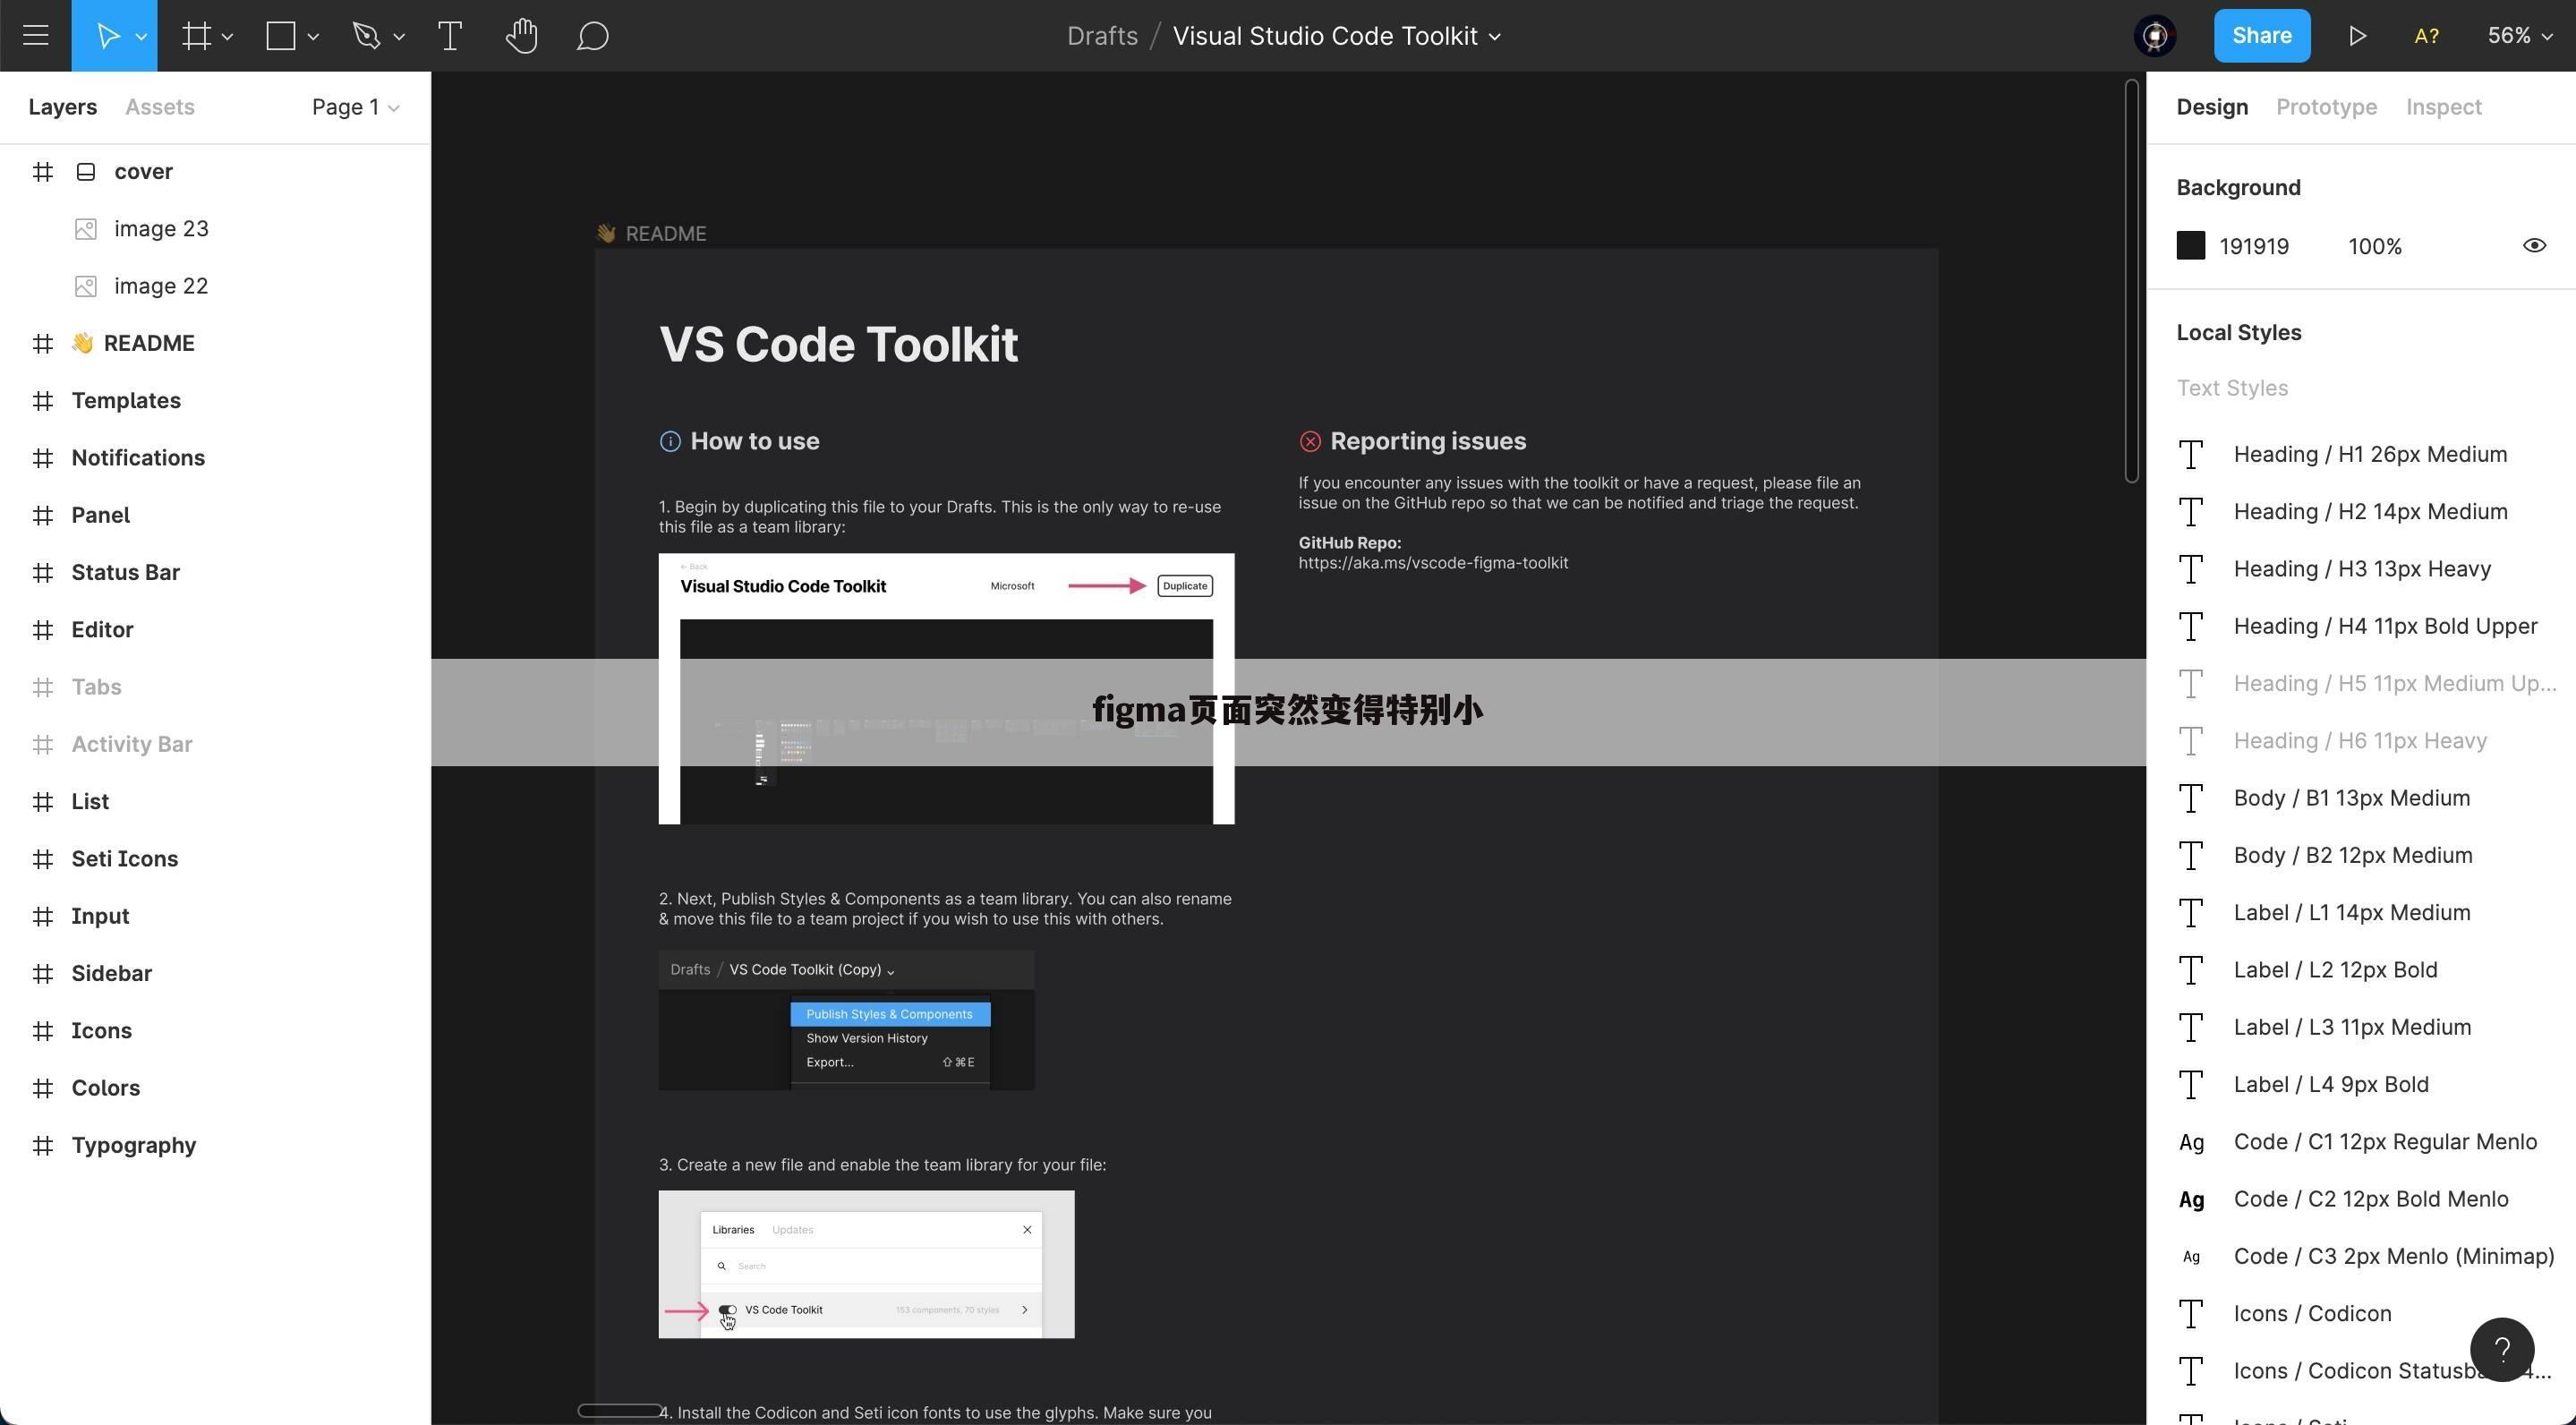Click the image icon of image 22

click(x=86, y=286)
